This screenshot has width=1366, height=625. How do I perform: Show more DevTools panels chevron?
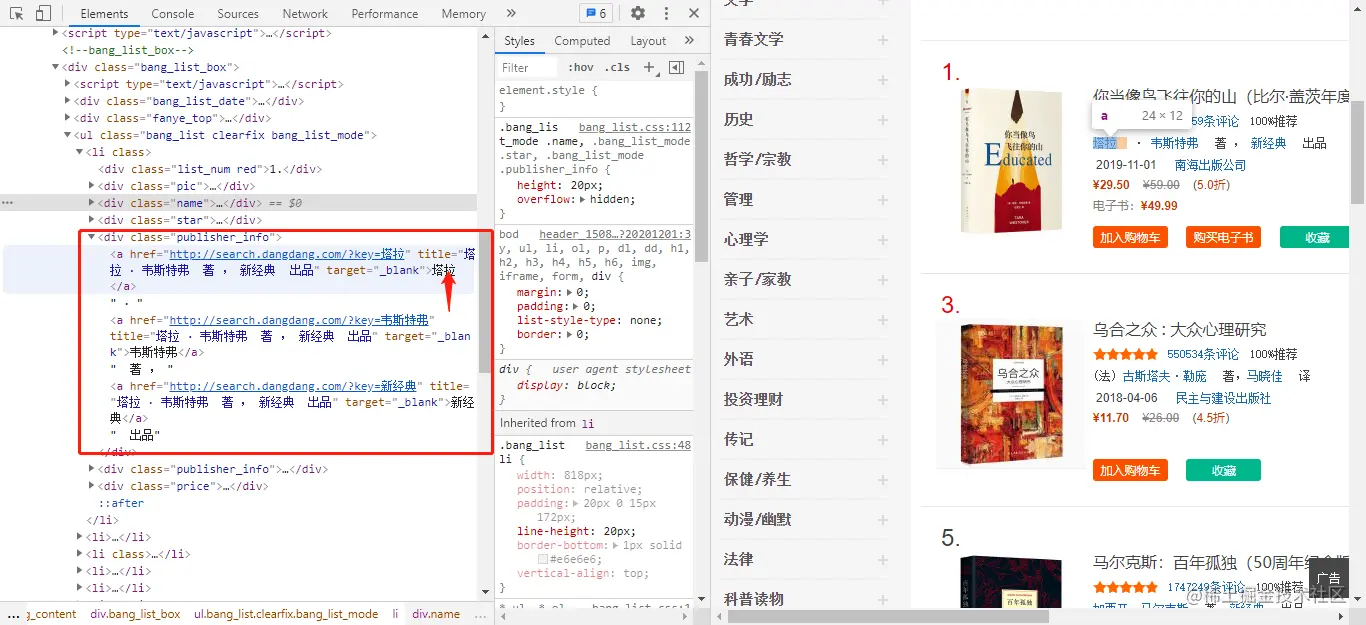pos(511,14)
